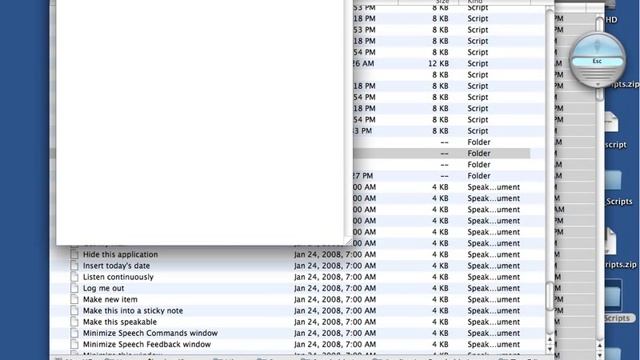Click Speak...ument kind for Listen continuously
The height and width of the screenshot is (360, 640).
pos(493,277)
